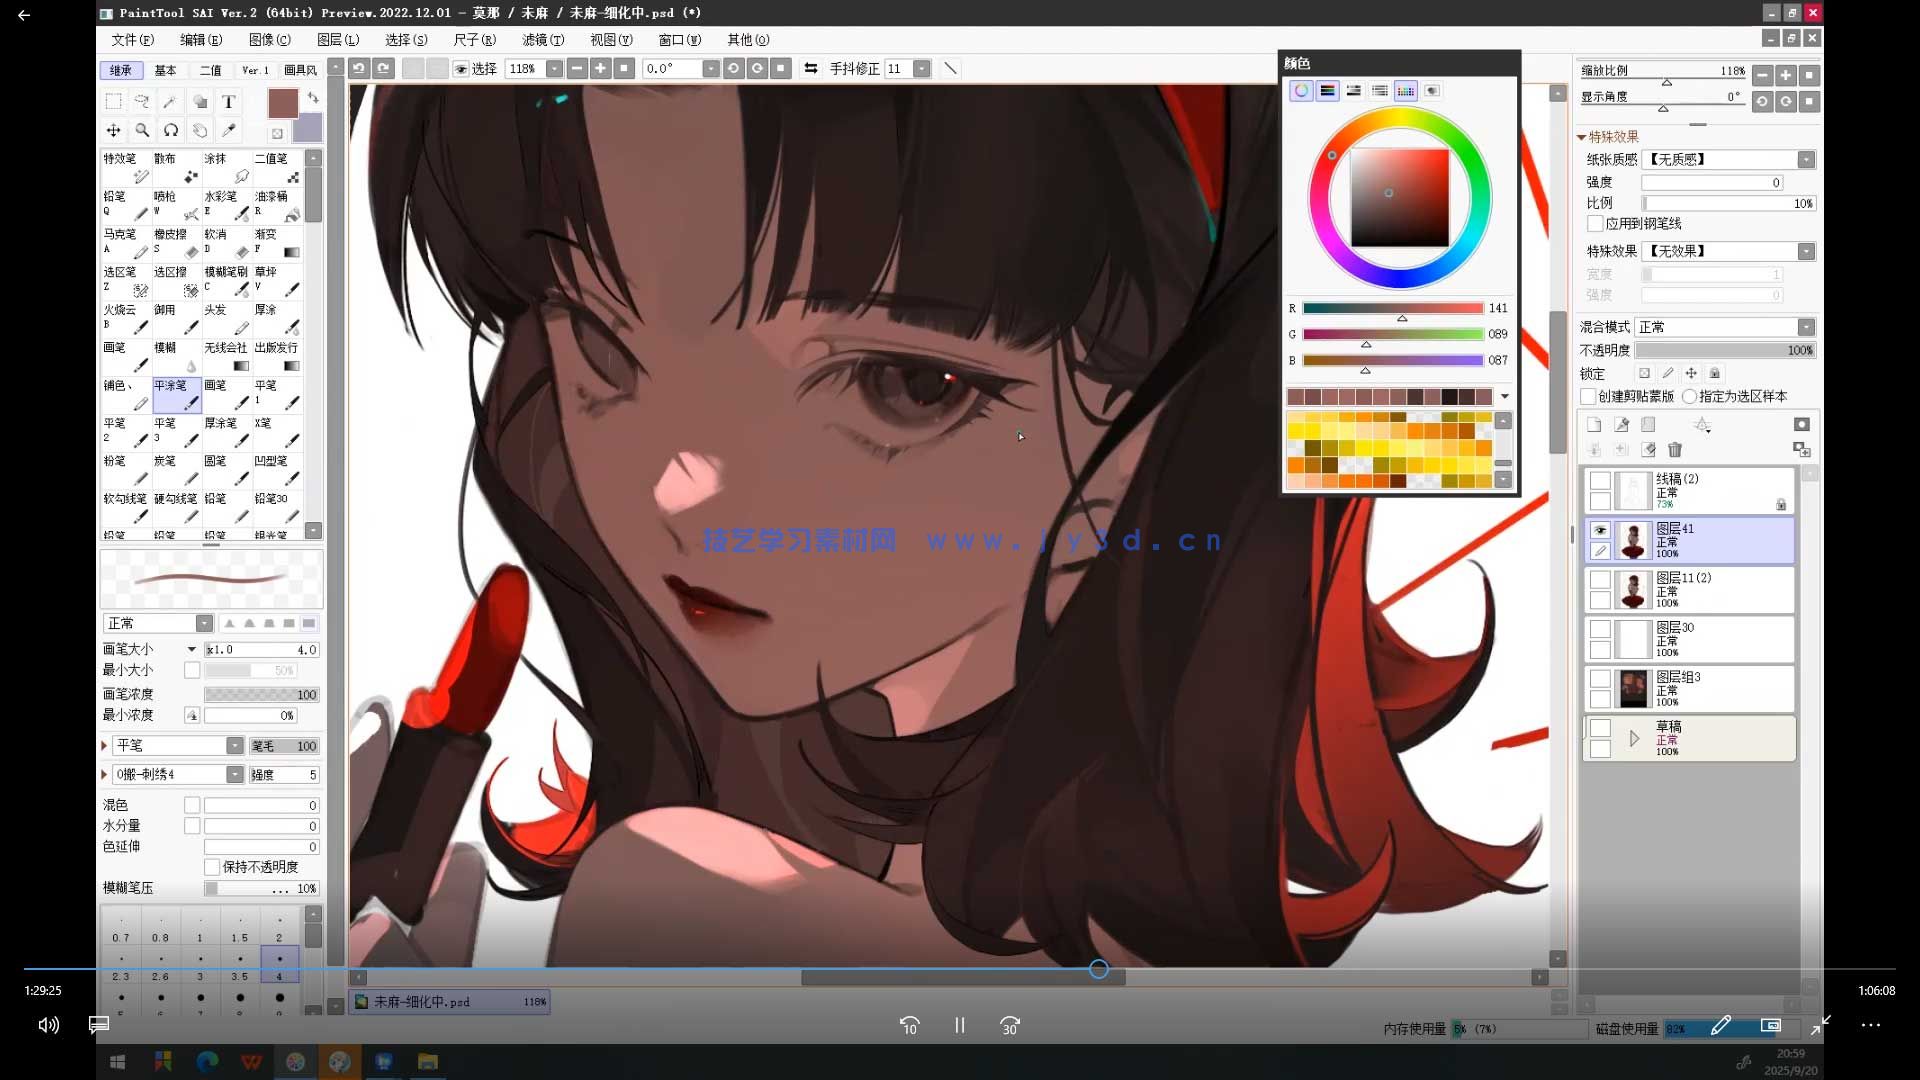Enable 创建剪贴蒙版 checkbox
The width and height of the screenshot is (1920, 1080).
tap(1588, 397)
